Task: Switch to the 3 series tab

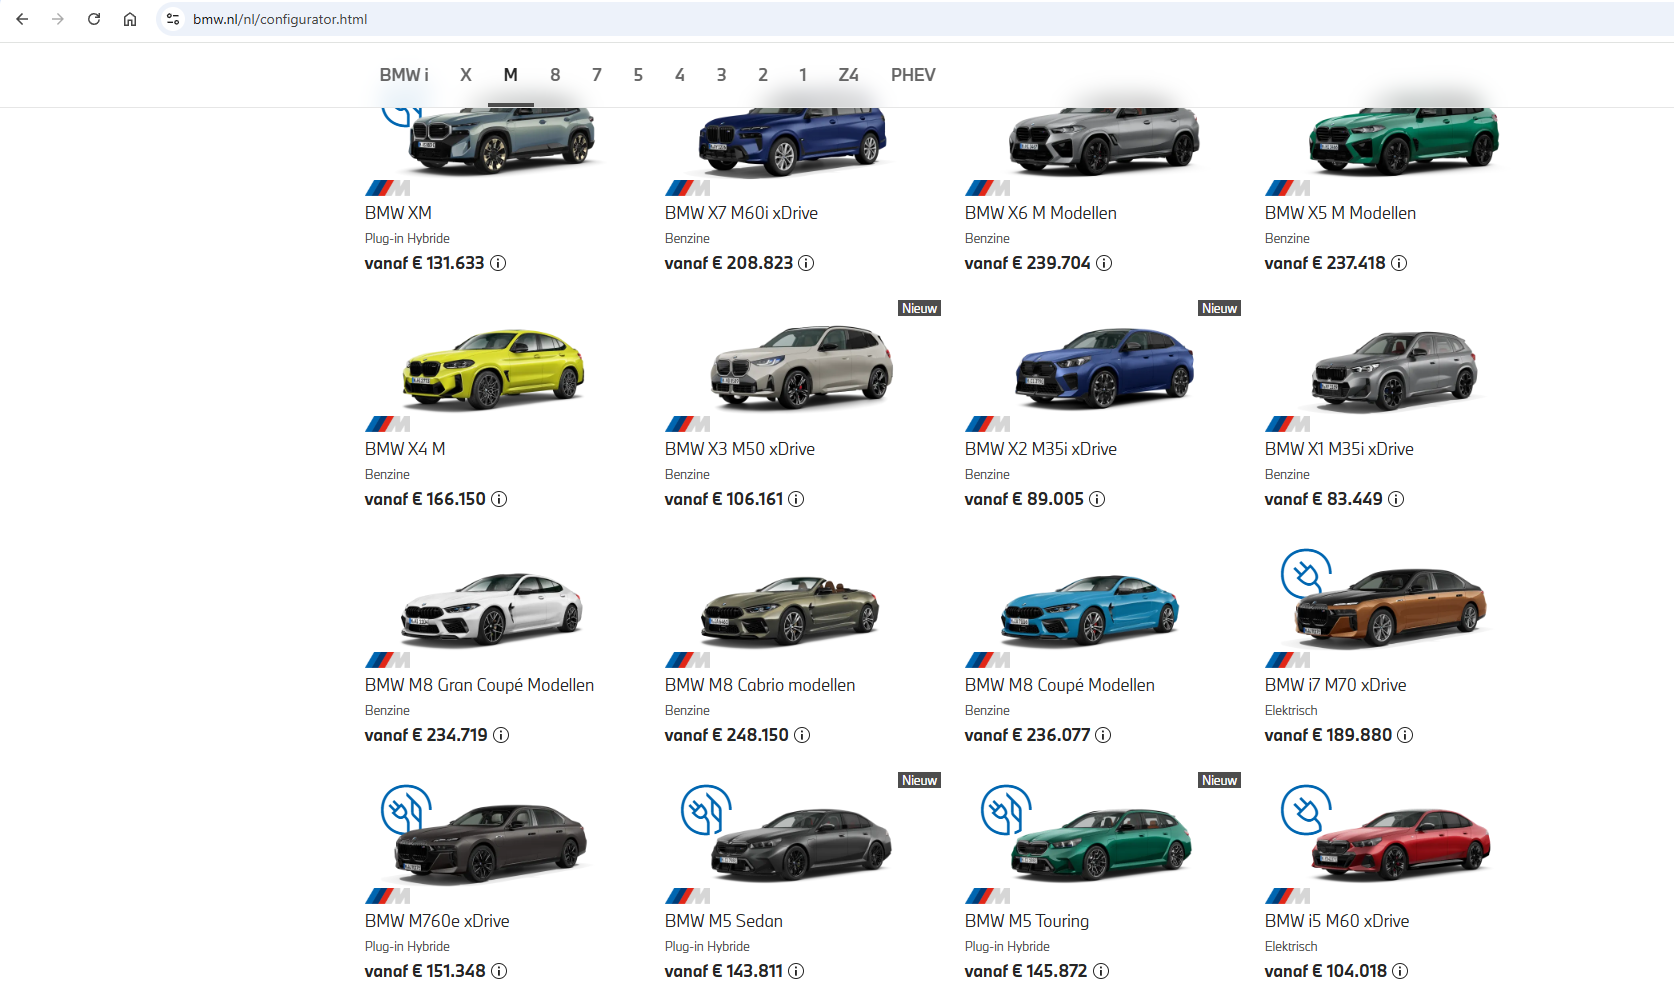Action: (721, 75)
